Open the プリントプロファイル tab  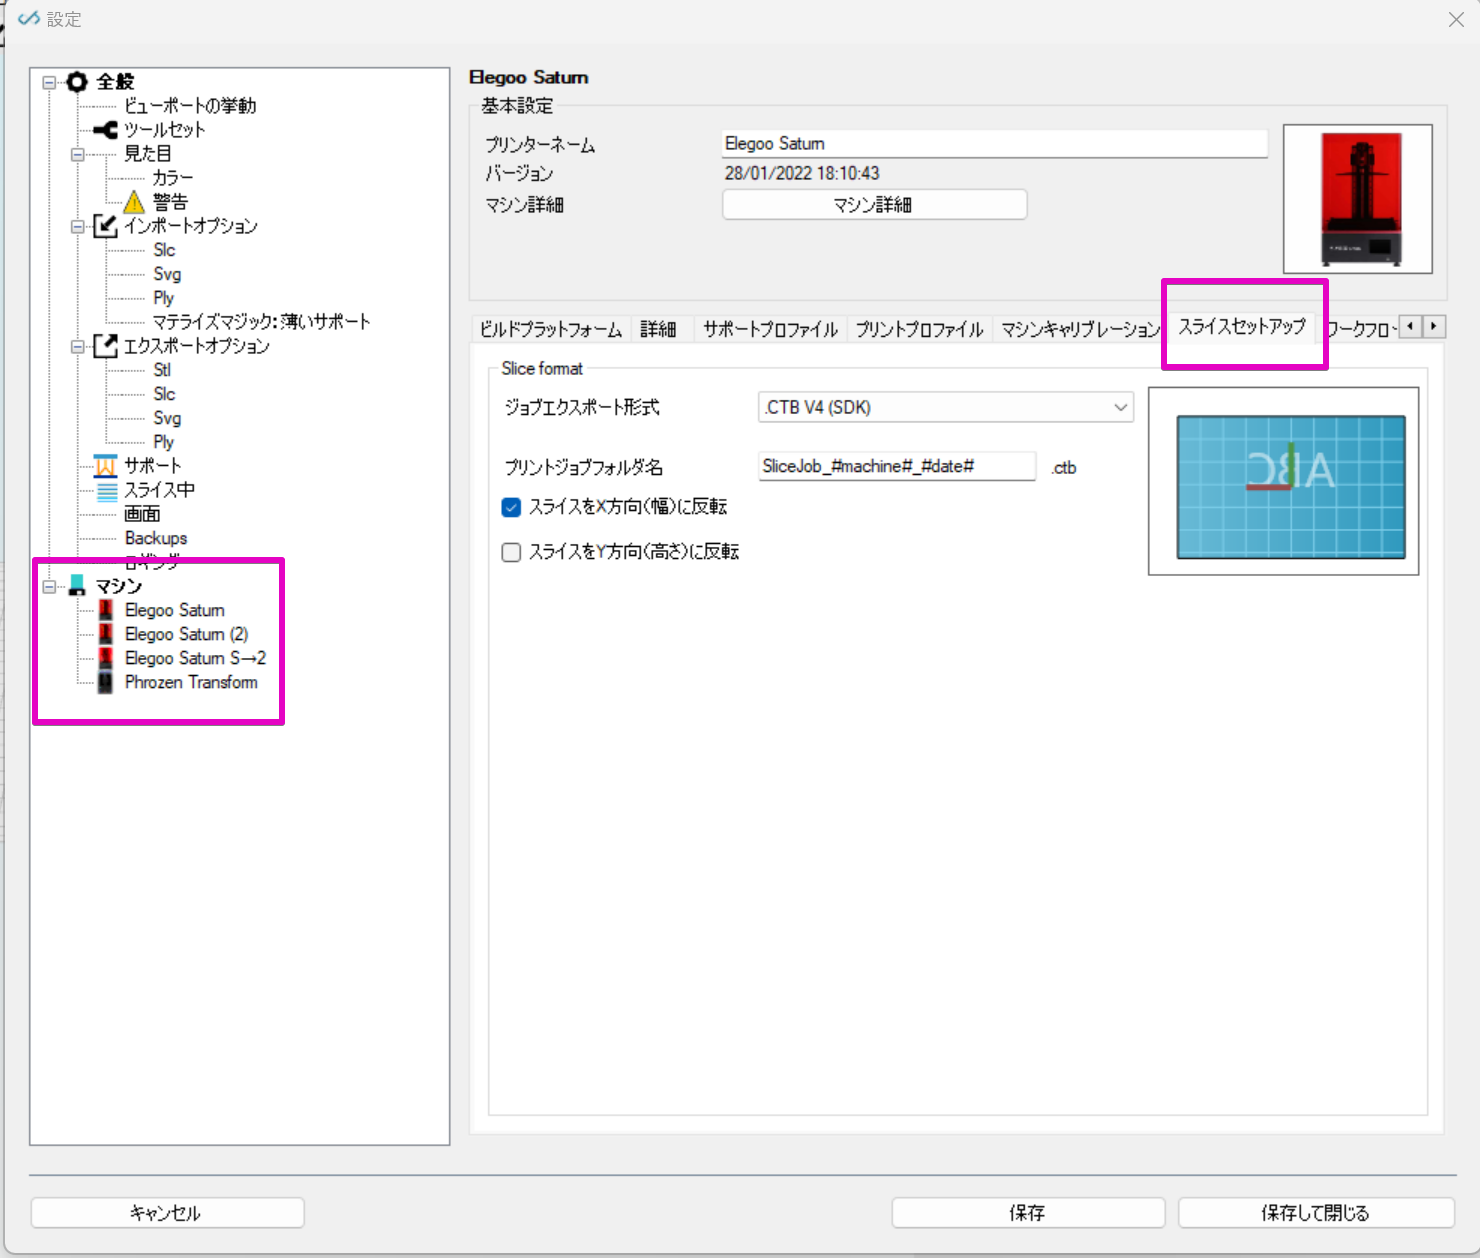point(920,329)
